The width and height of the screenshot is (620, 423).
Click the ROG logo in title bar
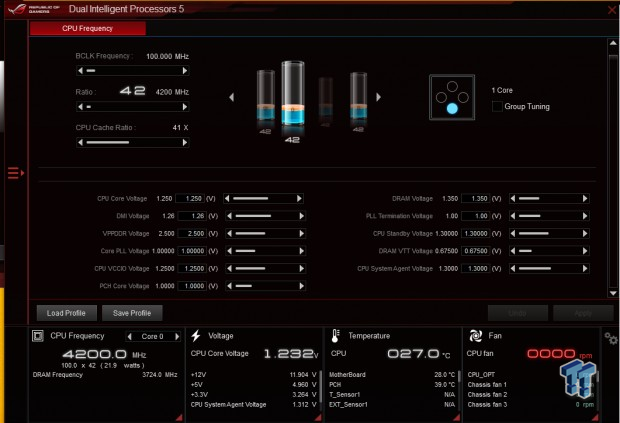click(x=17, y=9)
